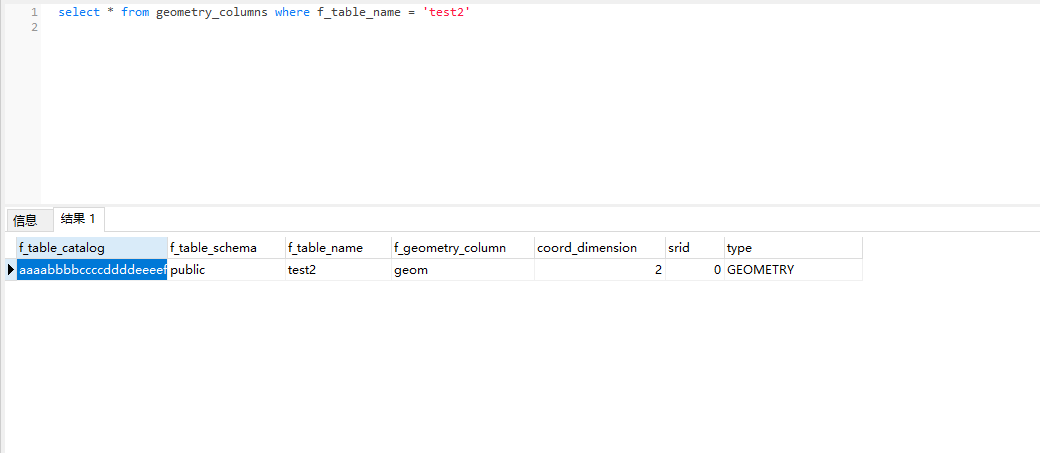Click the where keyword in SQL editor

pos(292,13)
